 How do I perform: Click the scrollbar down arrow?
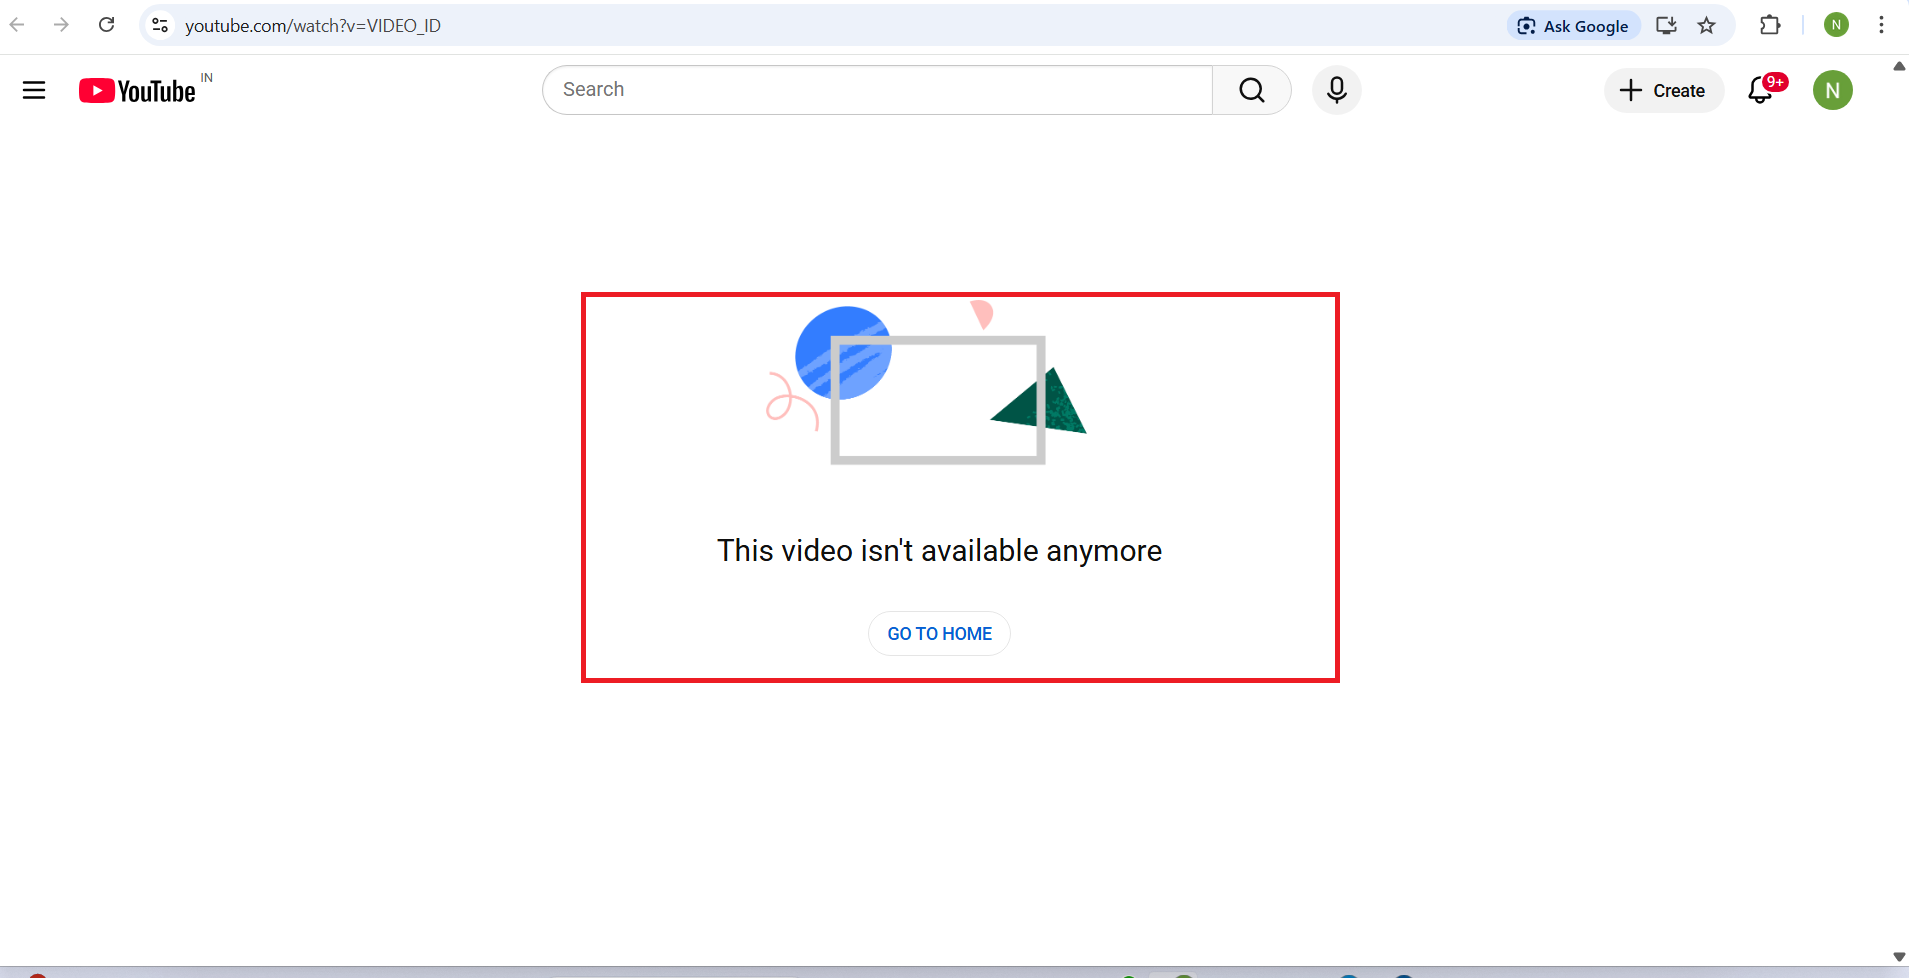click(1899, 957)
